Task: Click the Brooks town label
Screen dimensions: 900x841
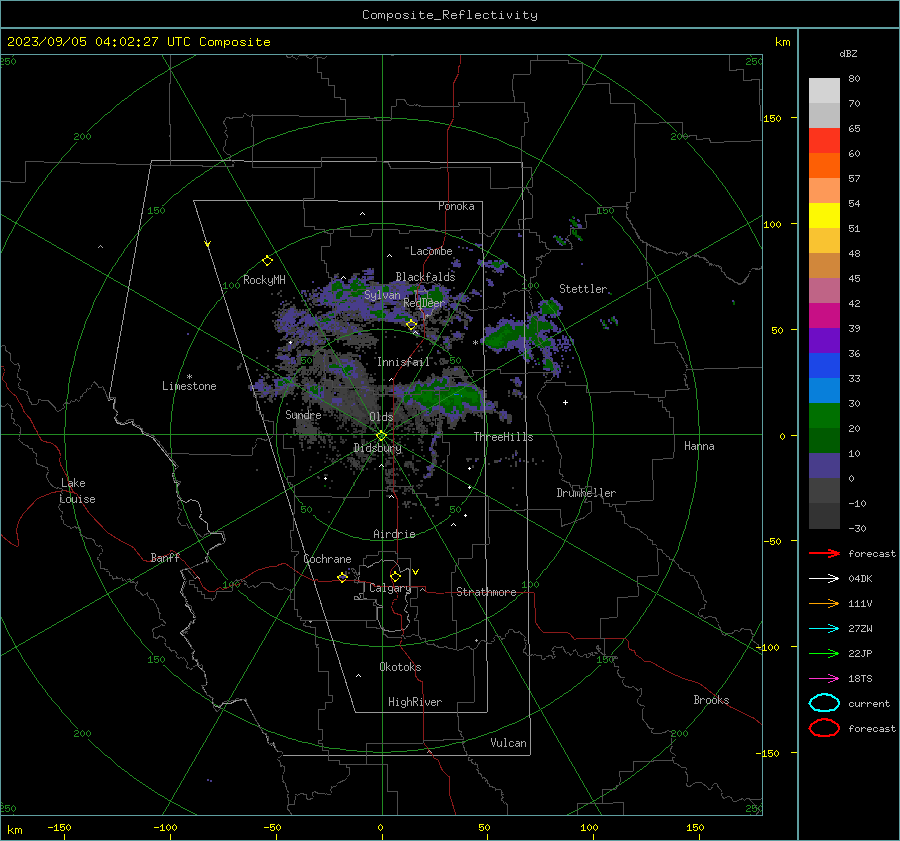Action: click(x=711, y=700)
